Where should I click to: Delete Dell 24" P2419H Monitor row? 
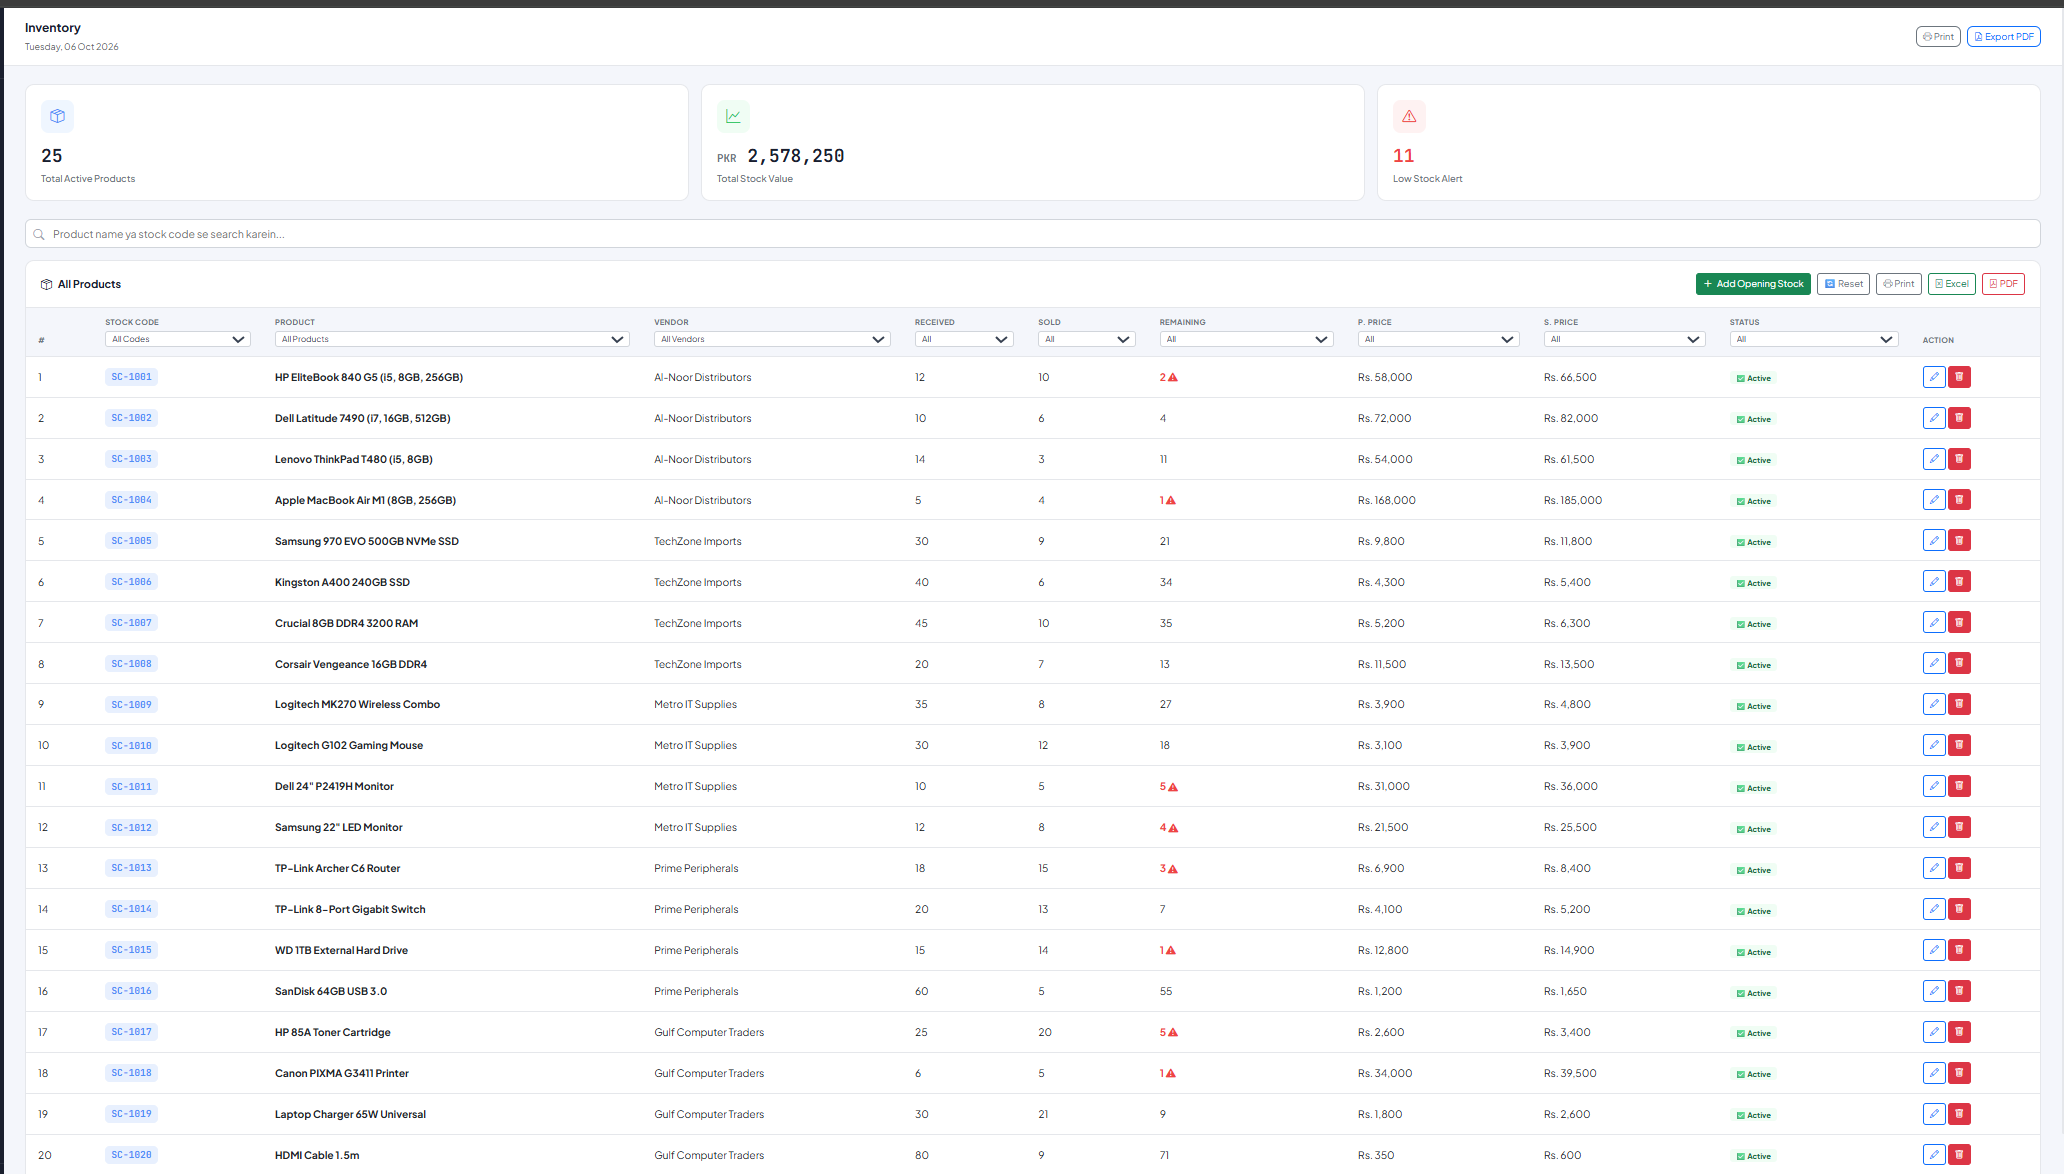tap(1959, 786)
